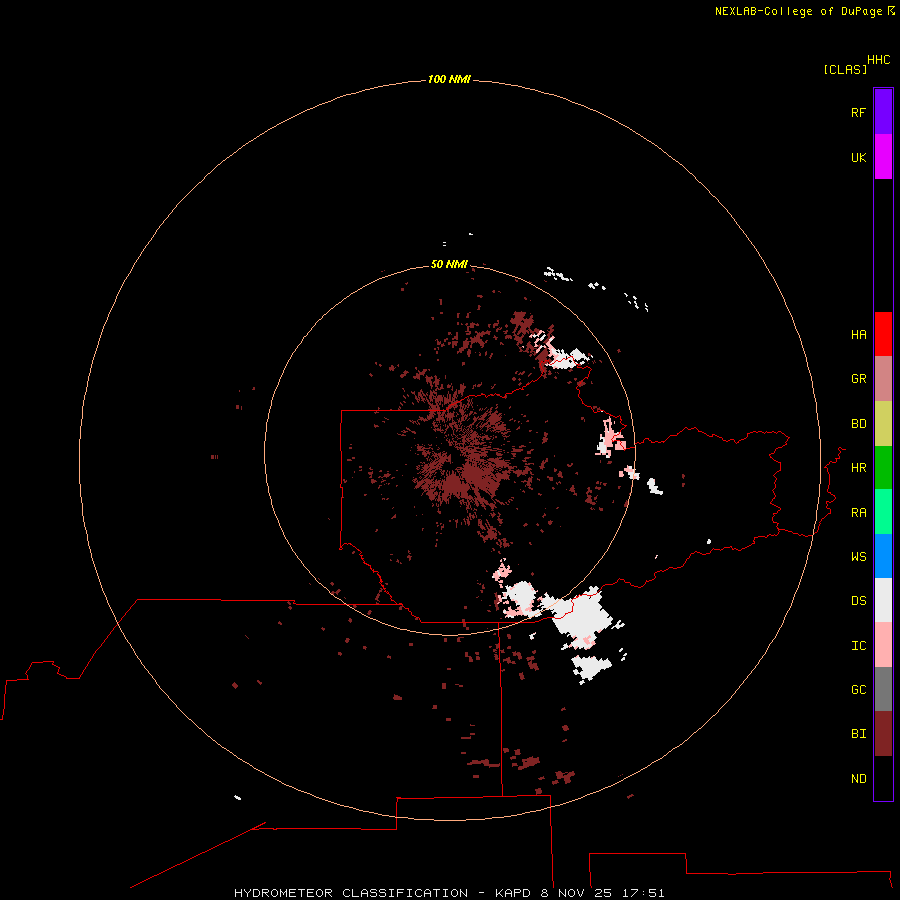900x900 pixels.
Task: Click the 100 NMI range ring label
Action: (x=449, y=79)
